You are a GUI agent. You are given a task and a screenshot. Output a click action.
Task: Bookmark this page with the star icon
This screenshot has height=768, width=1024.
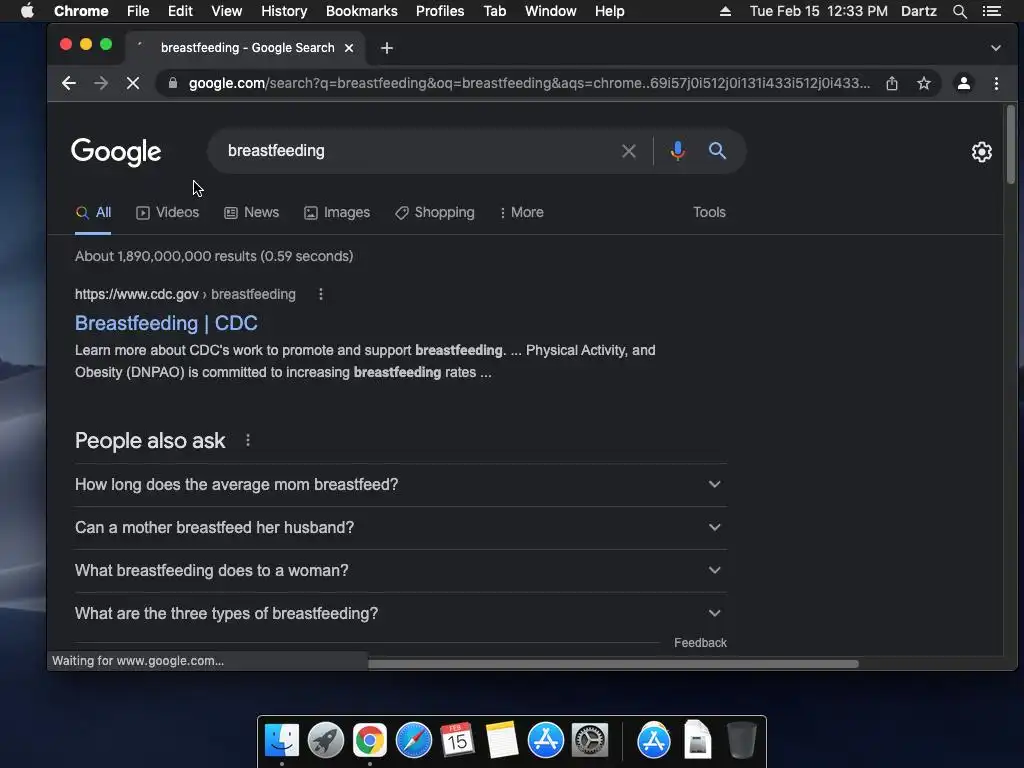click(923, 83)
